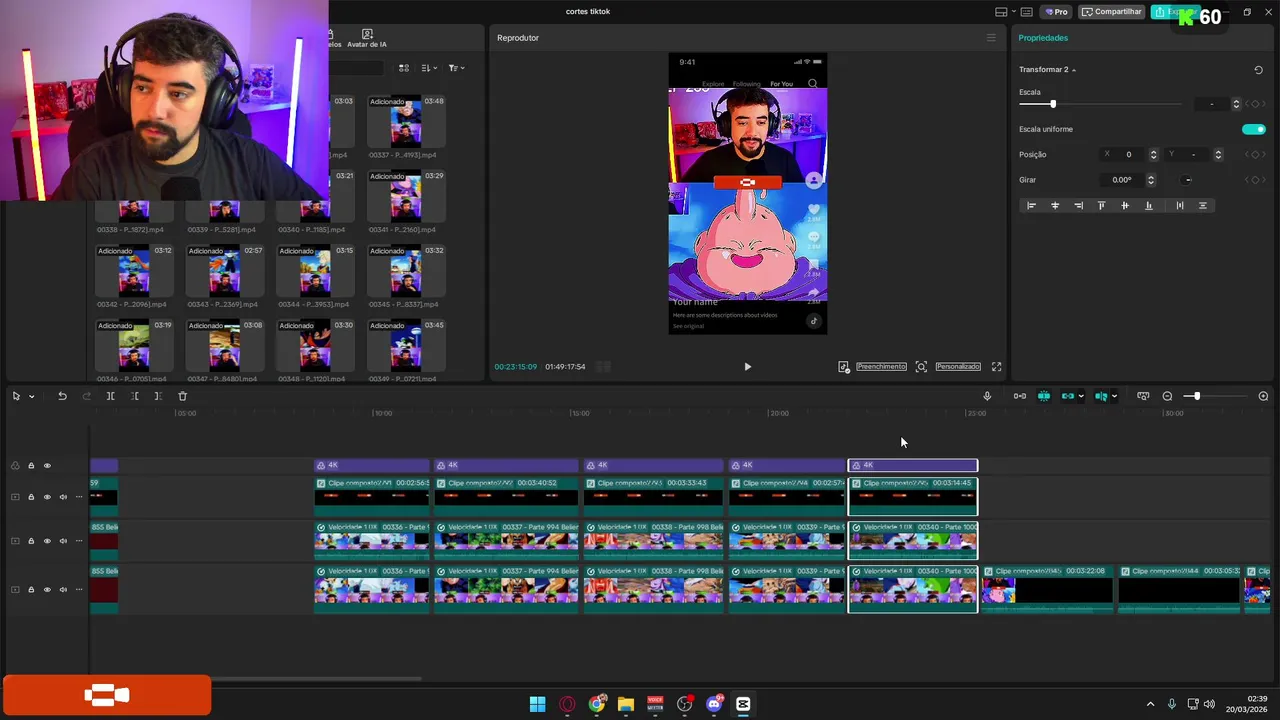The width and height of the screenshot is (1280, 720).
Task: Collapse the Transformar 2 section
Action: [x=1074, y=70]
